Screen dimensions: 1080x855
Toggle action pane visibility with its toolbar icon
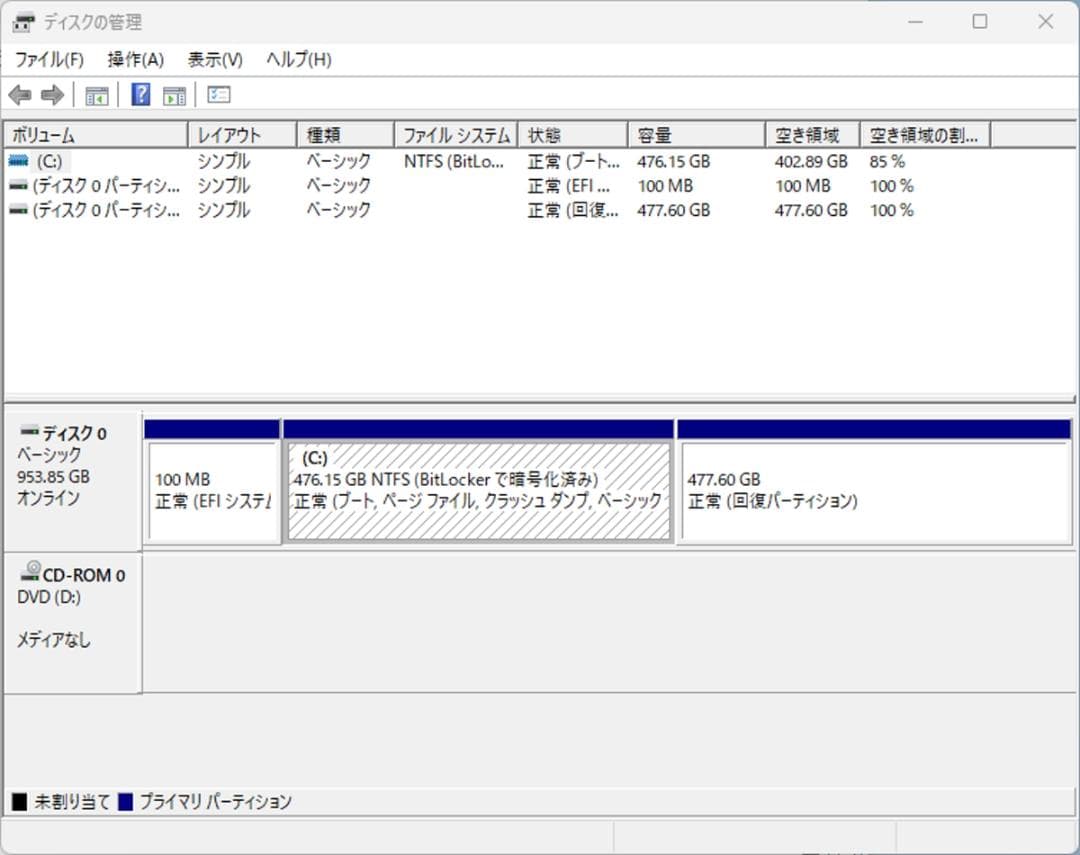pyautogui.click(x=174, y=95)
